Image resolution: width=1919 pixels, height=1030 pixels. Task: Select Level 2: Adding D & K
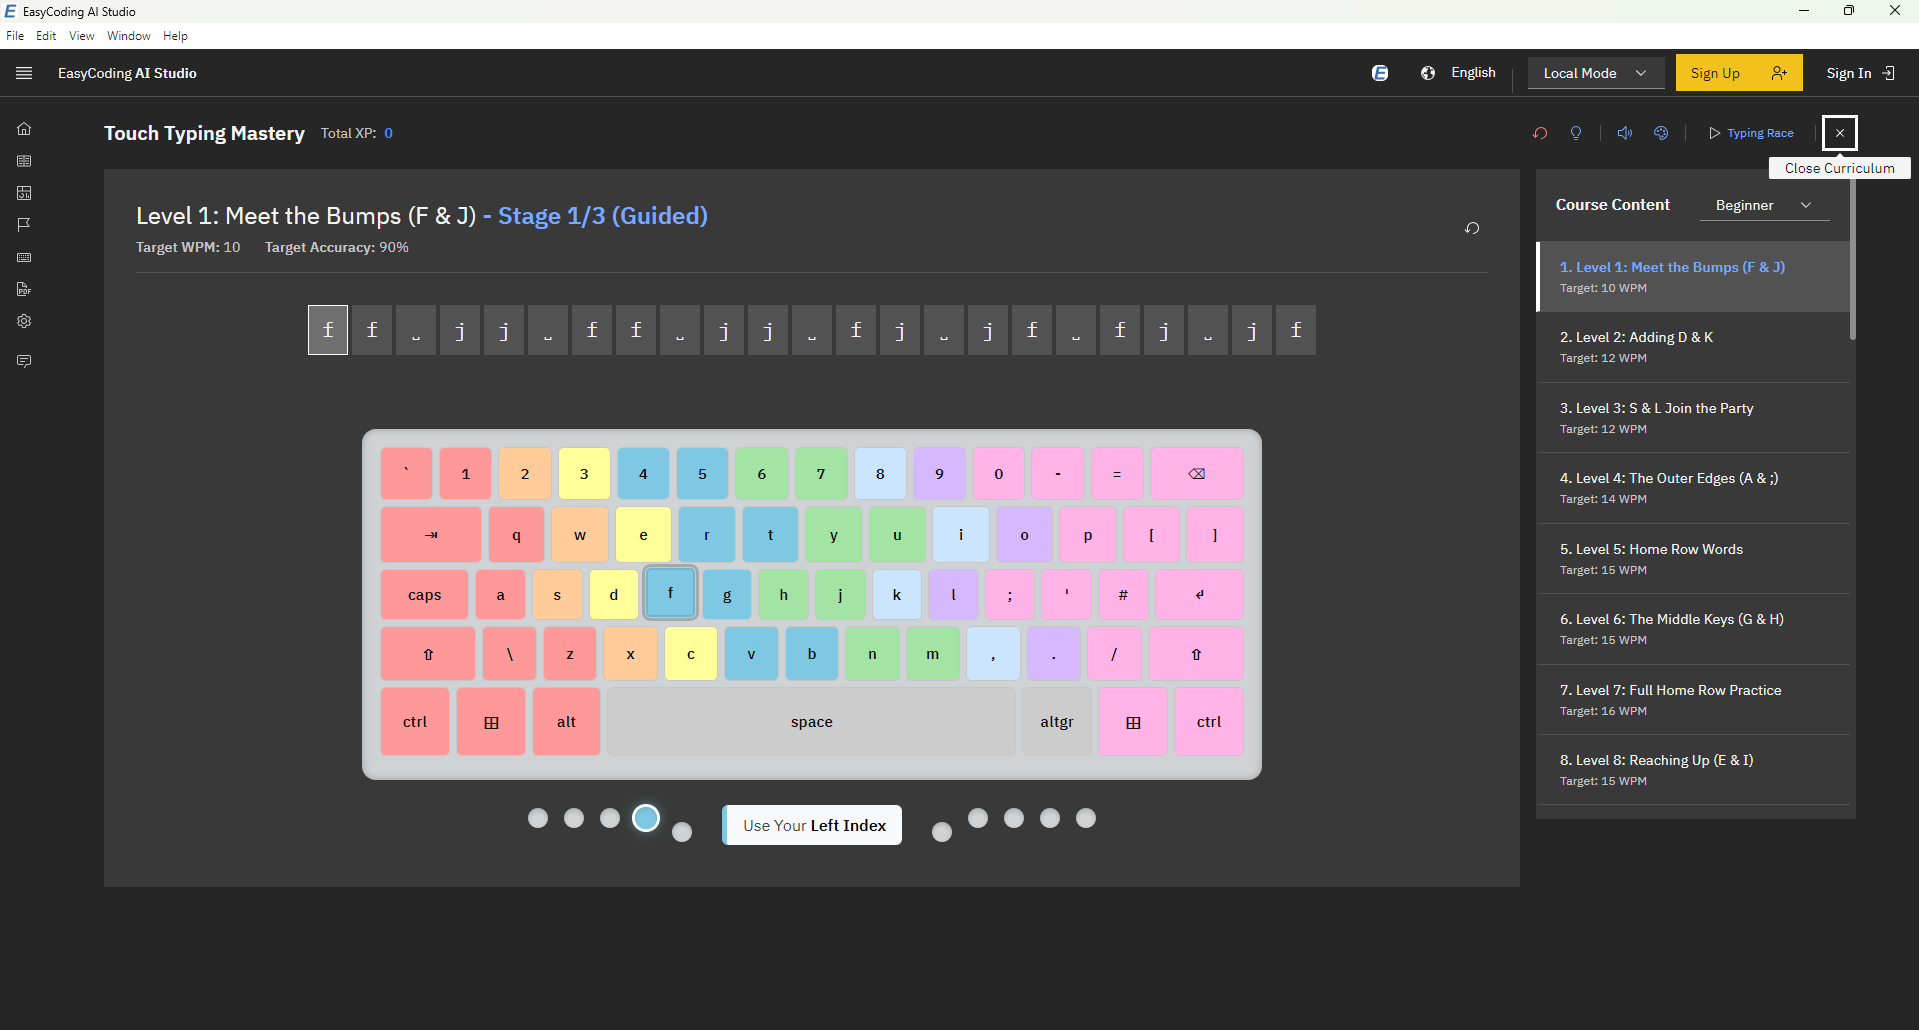1694,347
